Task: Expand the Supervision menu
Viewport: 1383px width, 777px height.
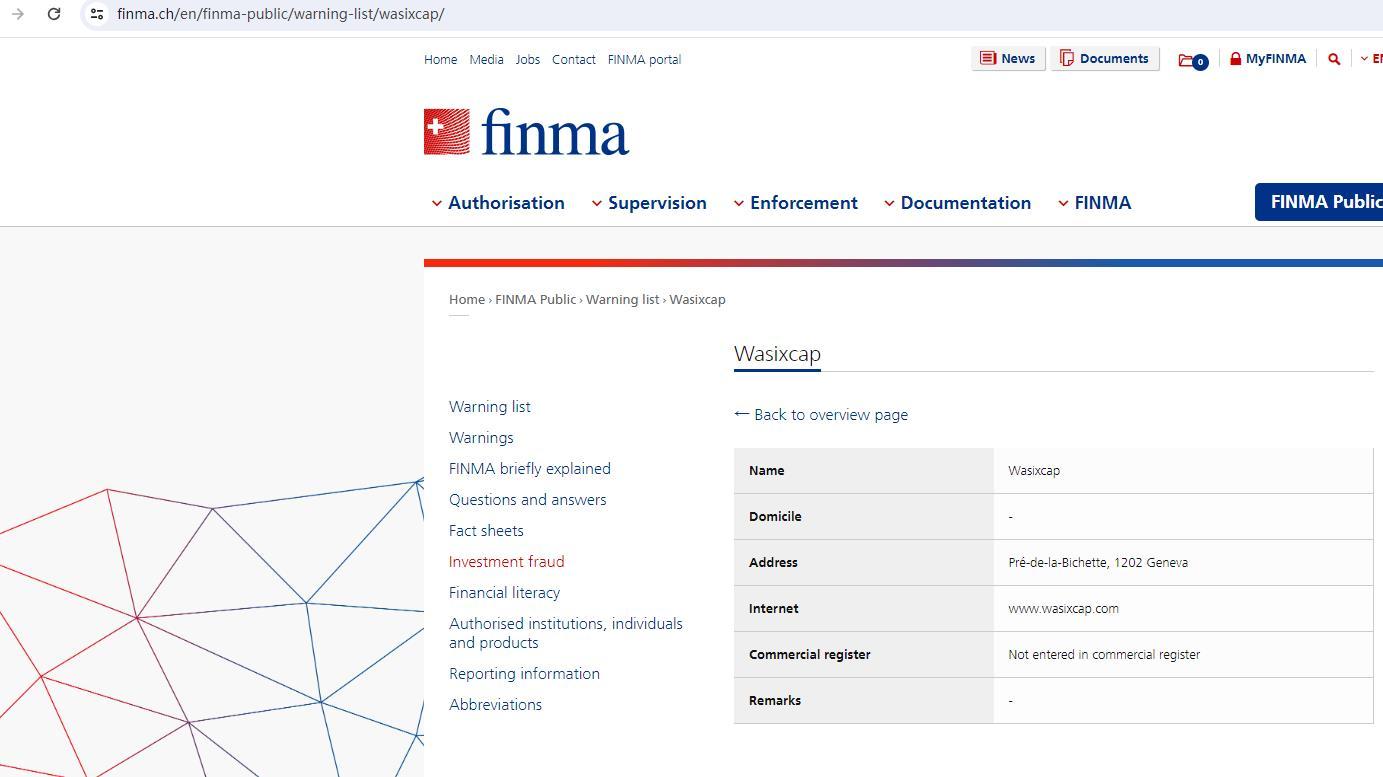Action: tap(649, 203)
